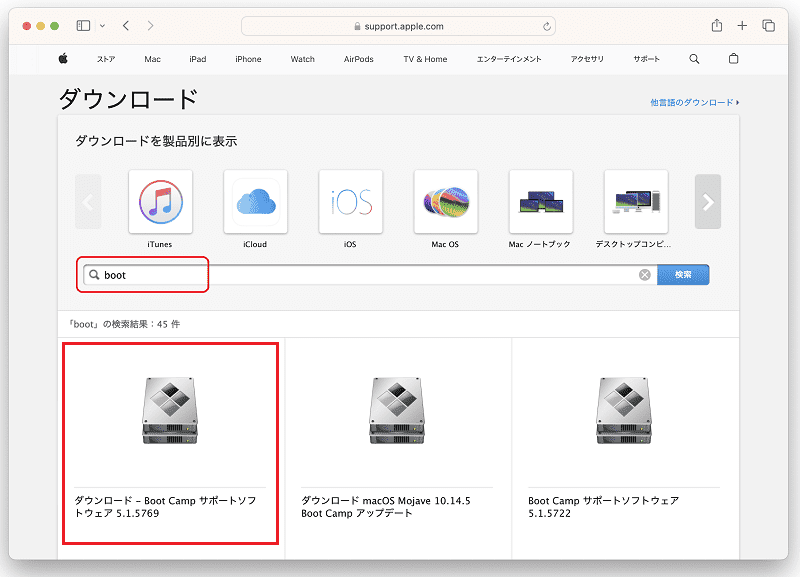800x577 pixels.
Task: Open a new tab with plus icon
Action: coord(742,26)
